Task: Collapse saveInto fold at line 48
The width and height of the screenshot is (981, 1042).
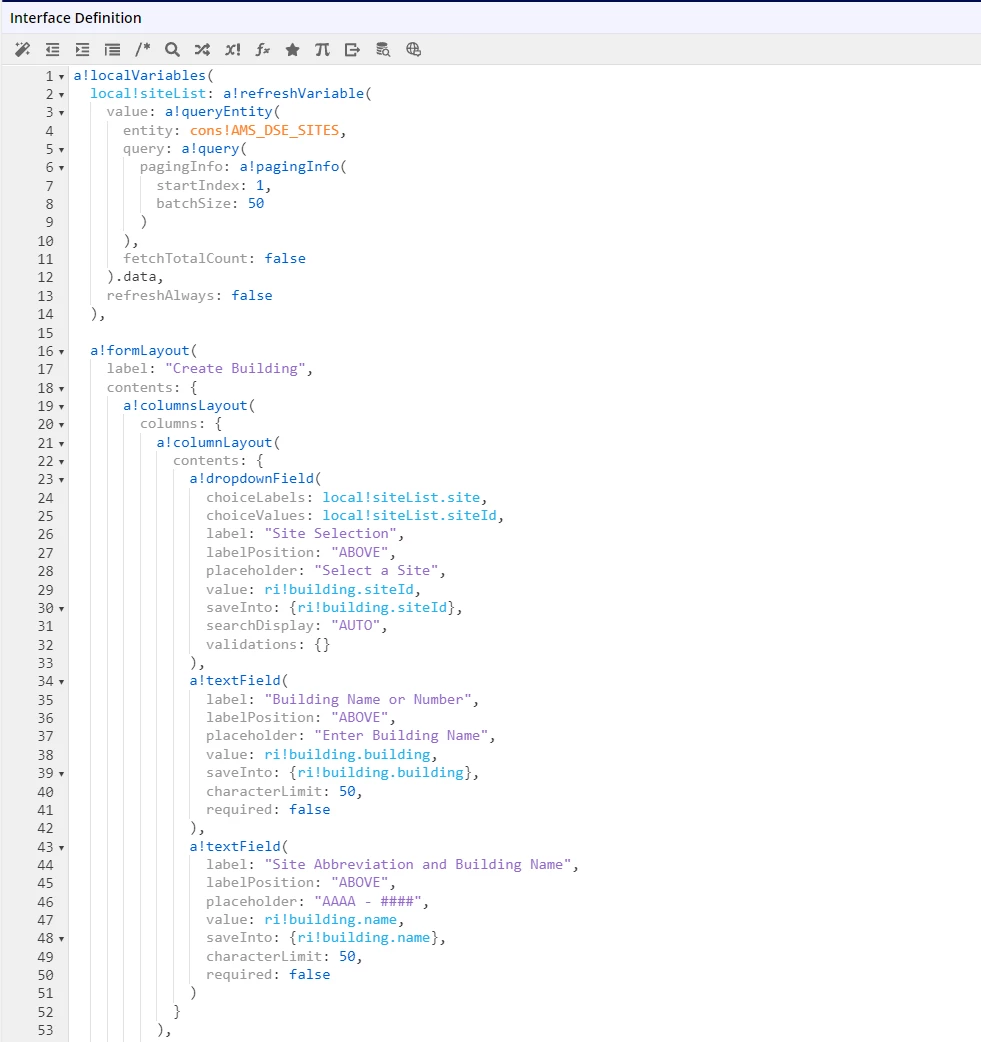Action: (x=61, y=939)
